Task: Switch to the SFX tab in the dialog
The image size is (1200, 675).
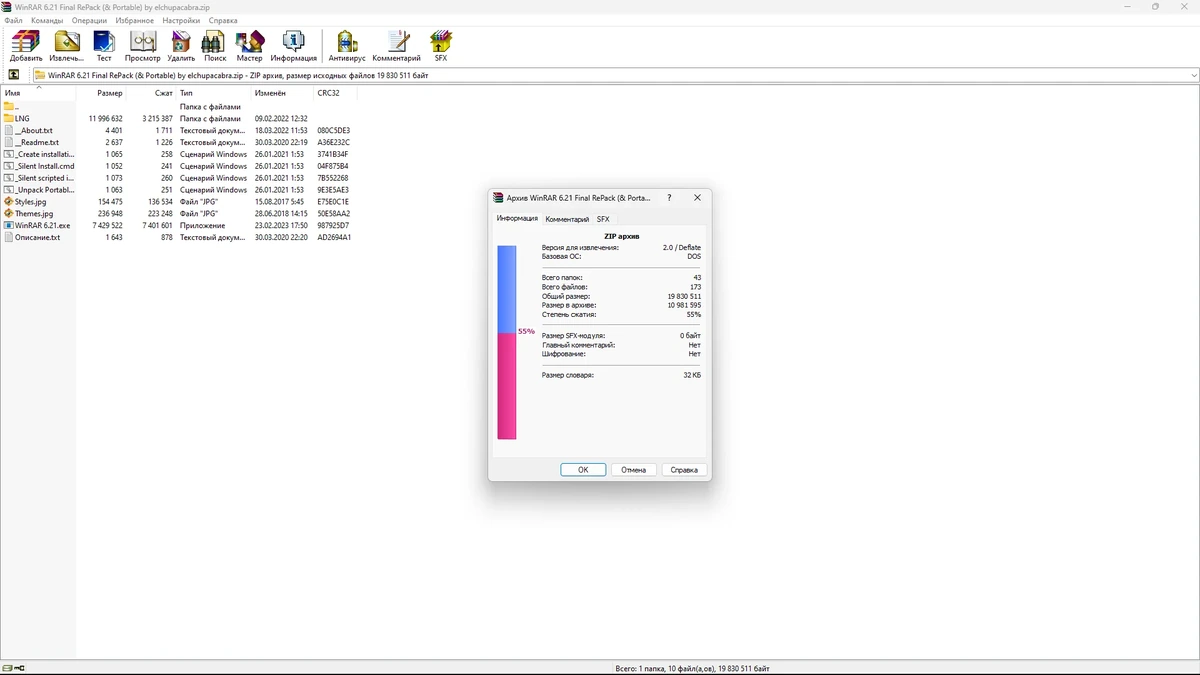Action: coord(603,219)
